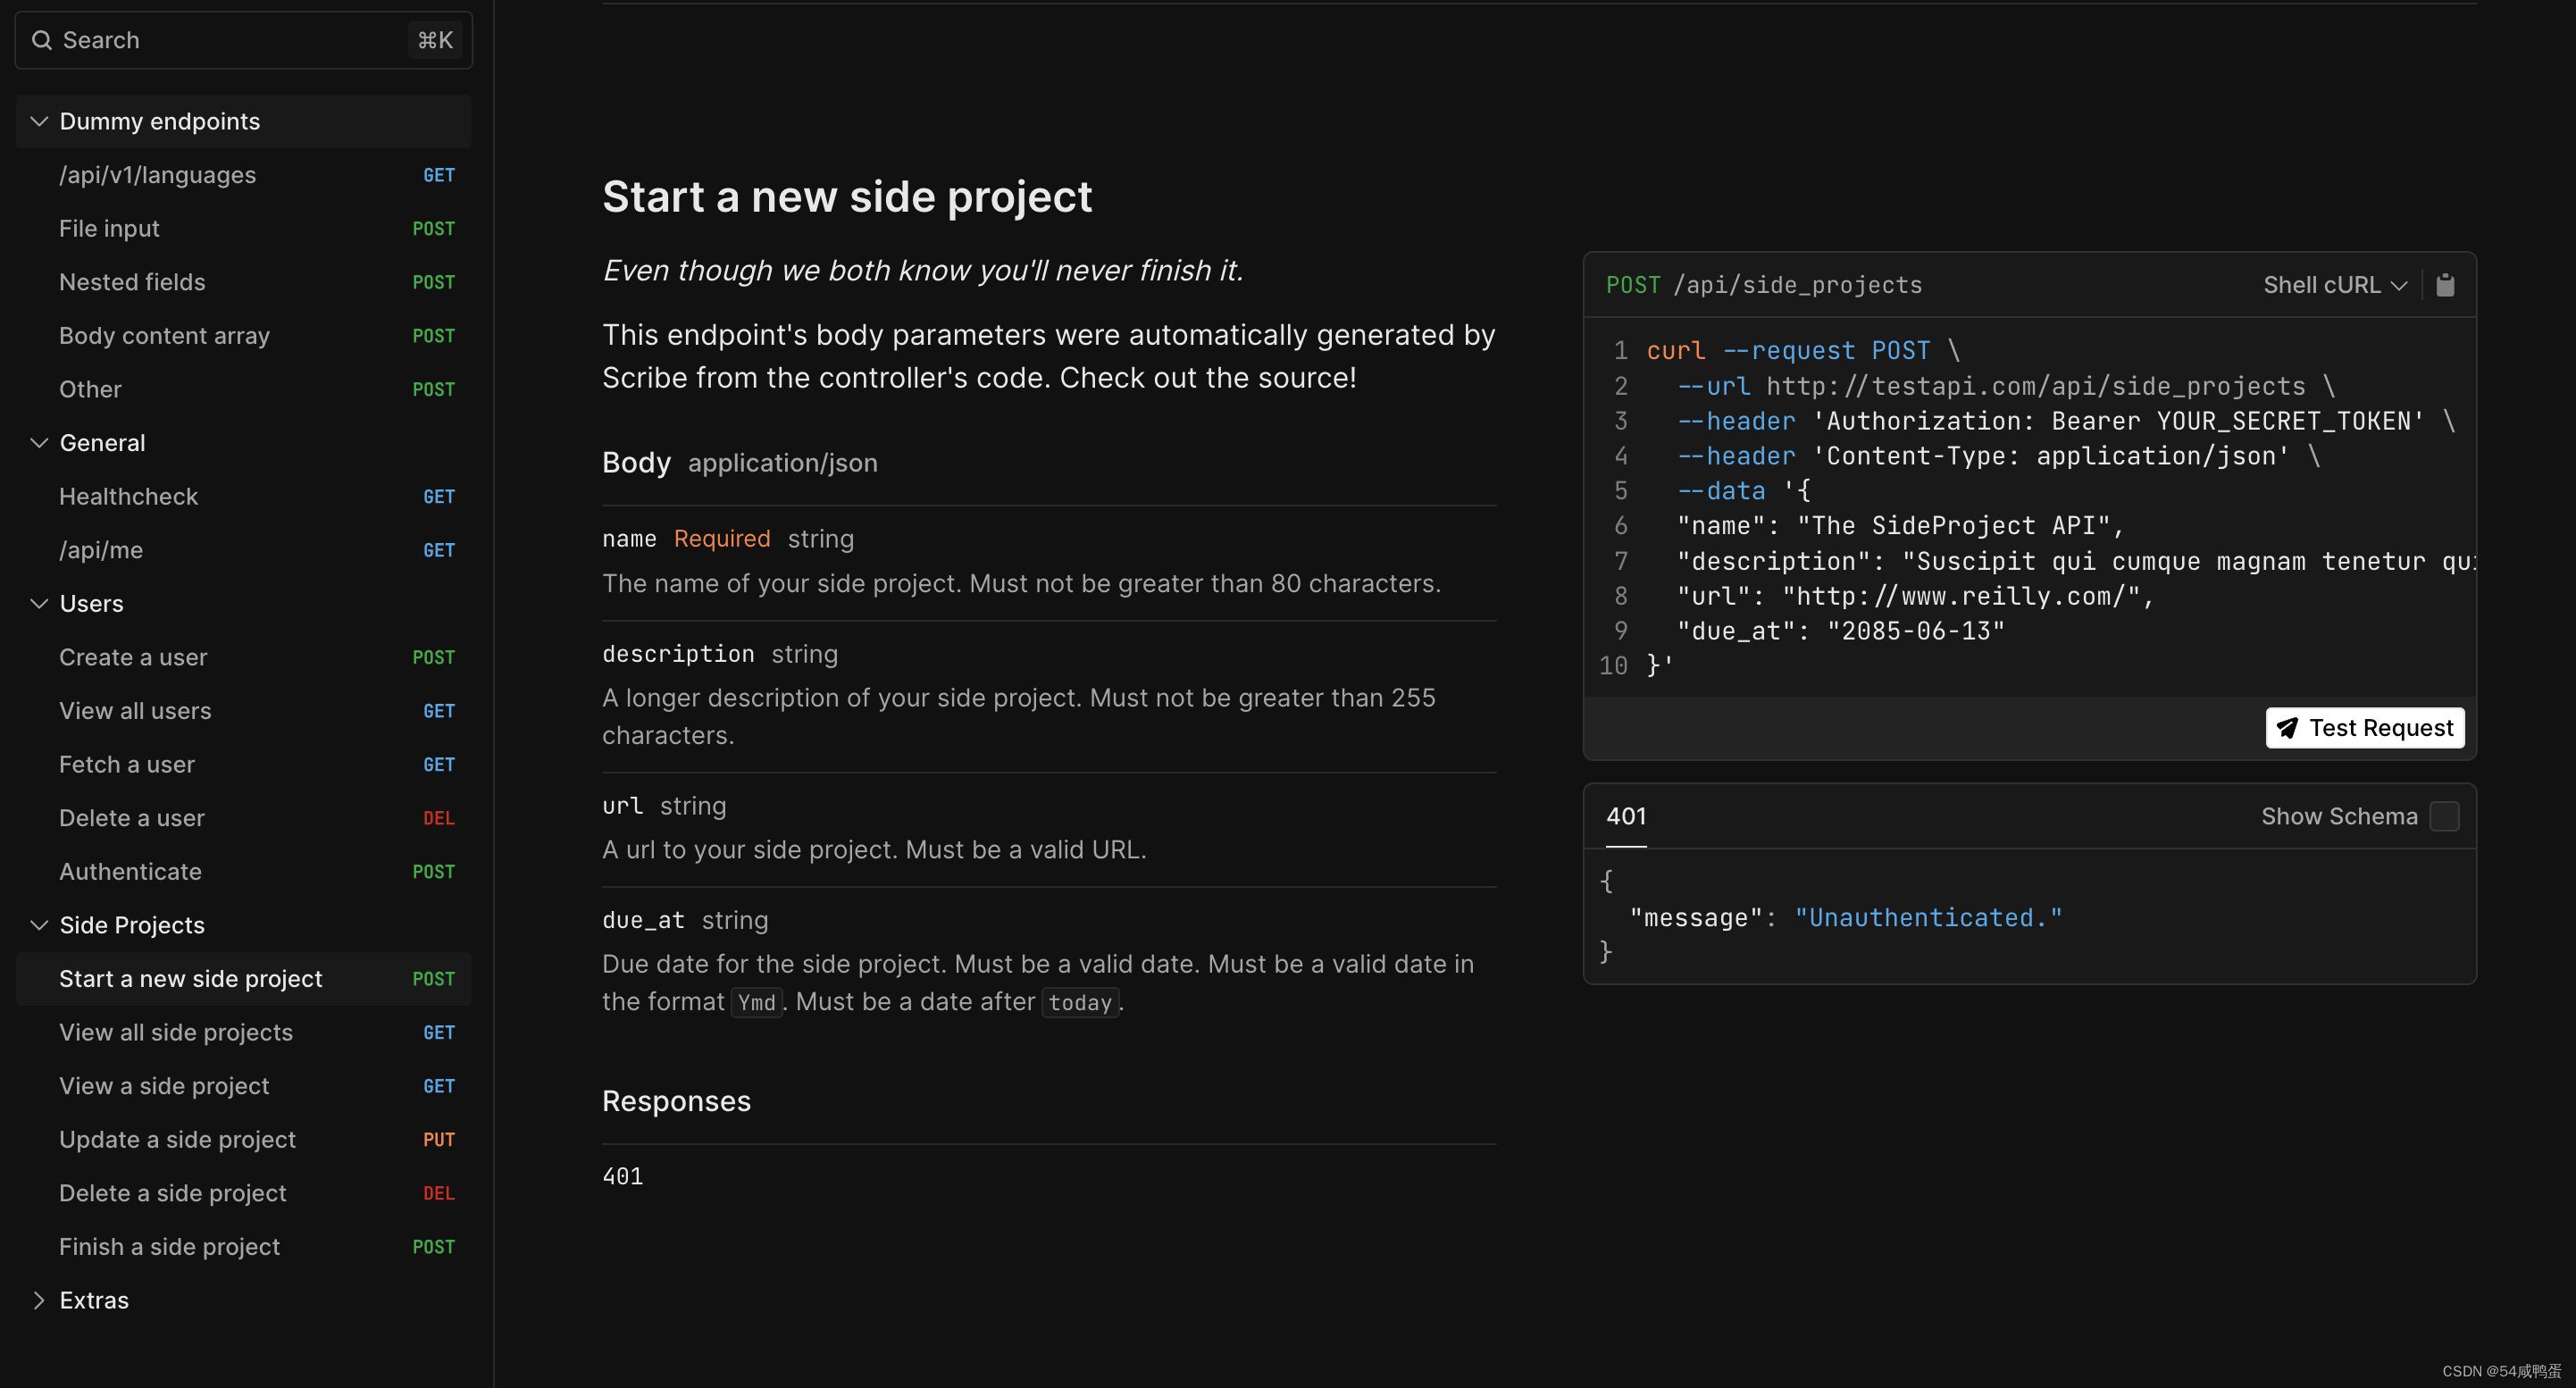Select the 401 response tab
This screenshot has height=1388, width=2576.
point(1625,816)
